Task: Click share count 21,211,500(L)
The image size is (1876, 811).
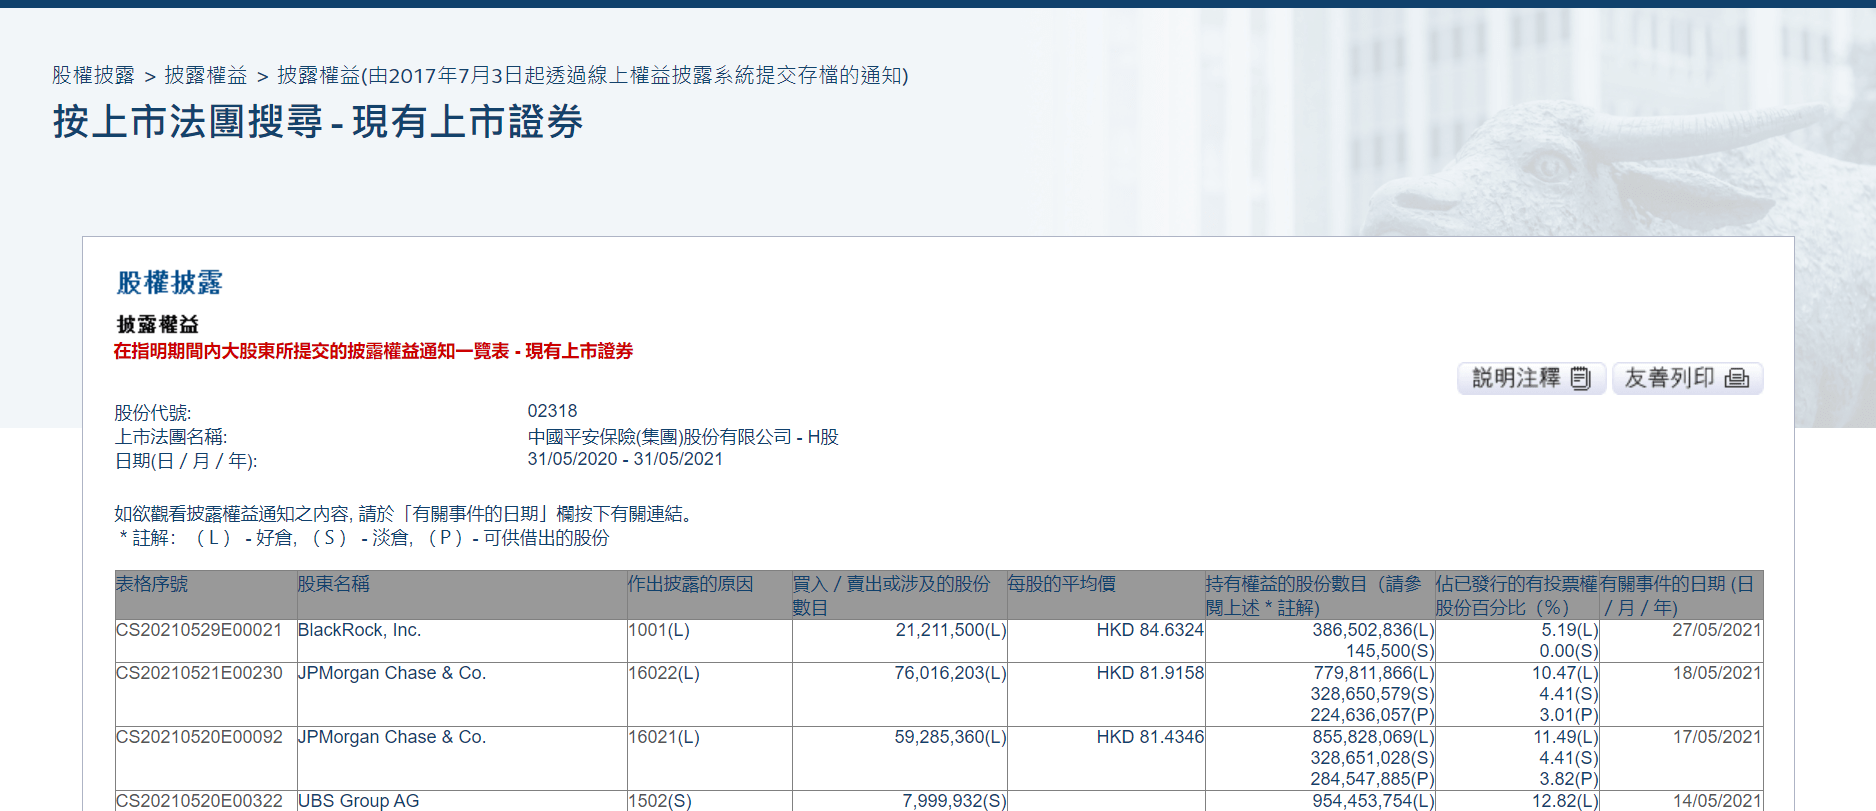Action: pyautogui.click(x=950, y=630)
